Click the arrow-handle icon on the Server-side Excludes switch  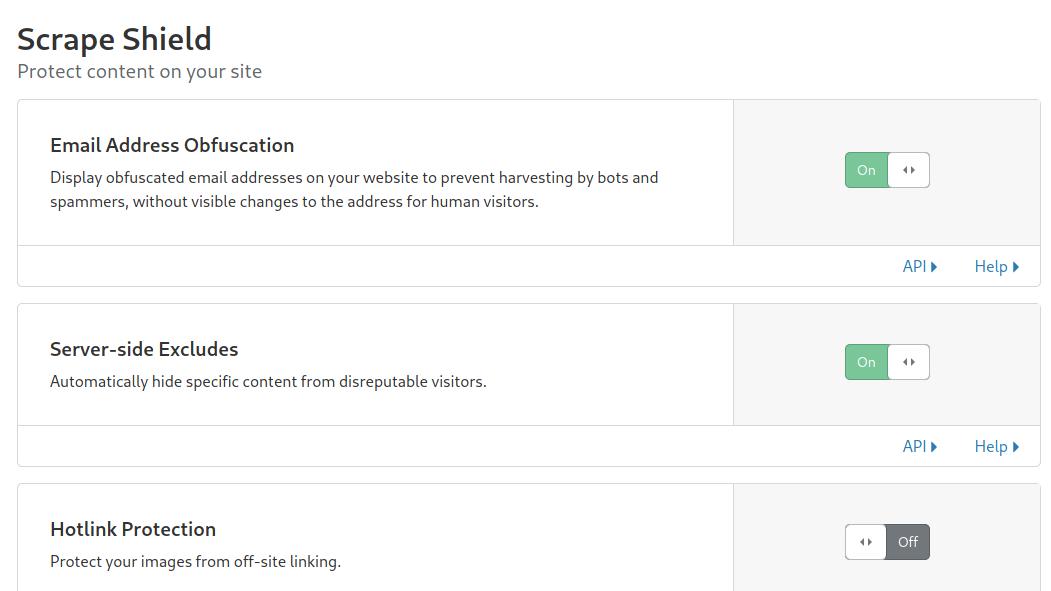tap(909, 362)
